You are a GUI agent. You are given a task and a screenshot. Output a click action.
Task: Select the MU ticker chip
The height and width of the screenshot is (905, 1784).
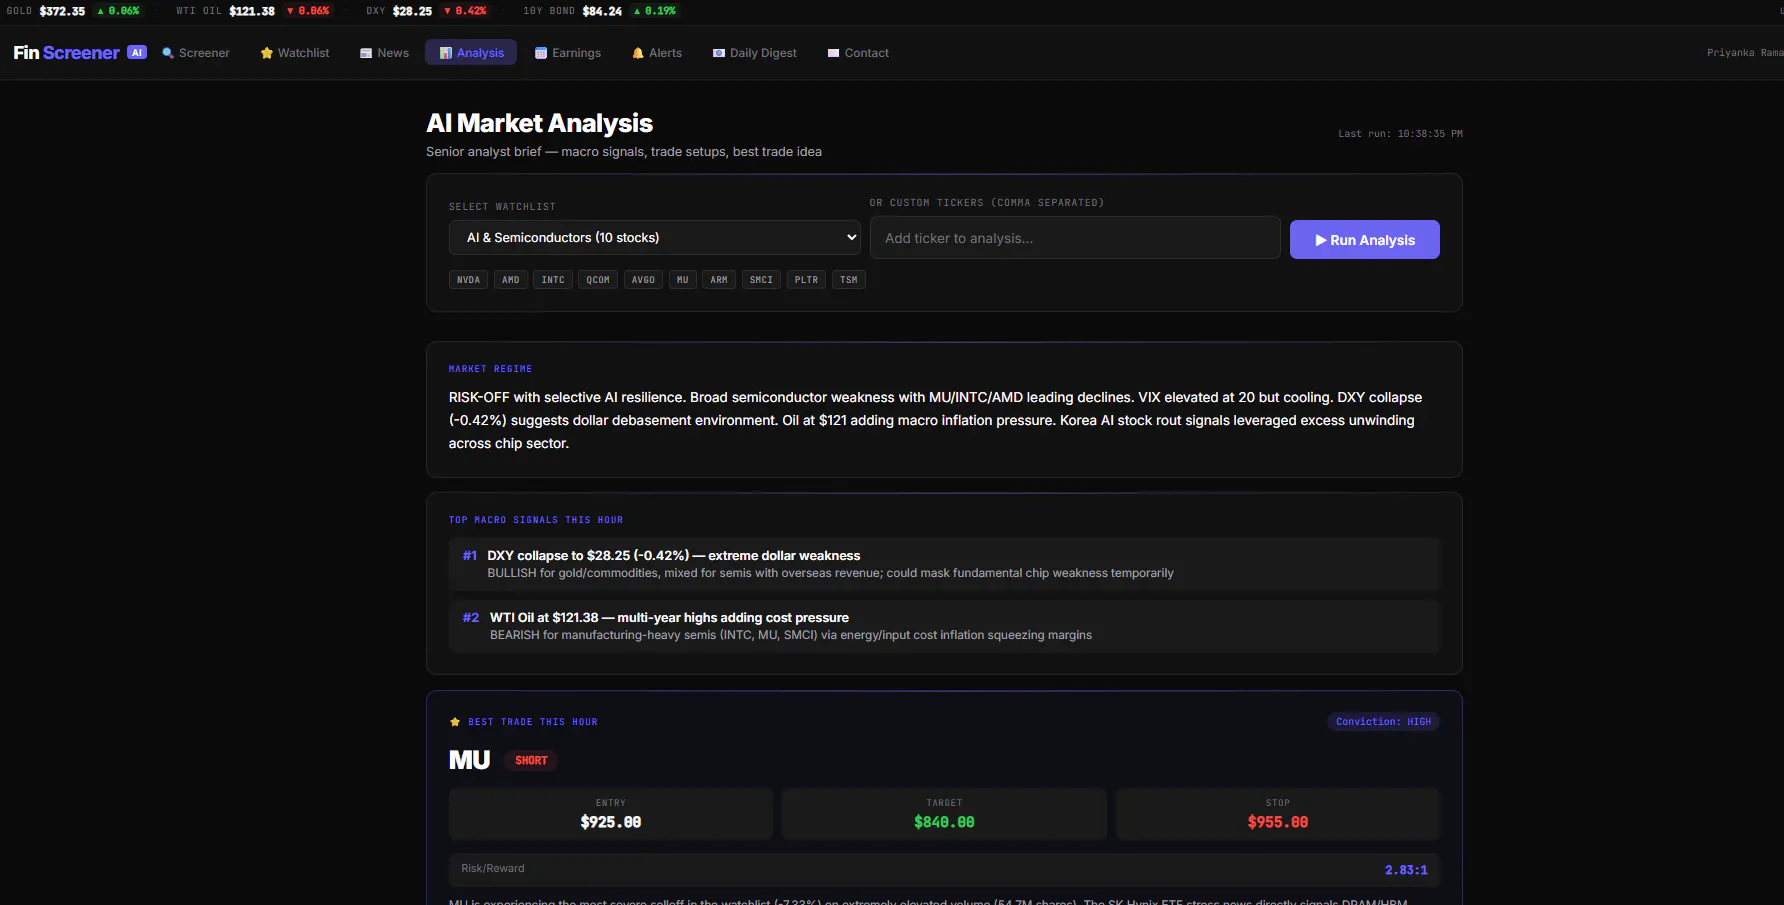(683, 280)
